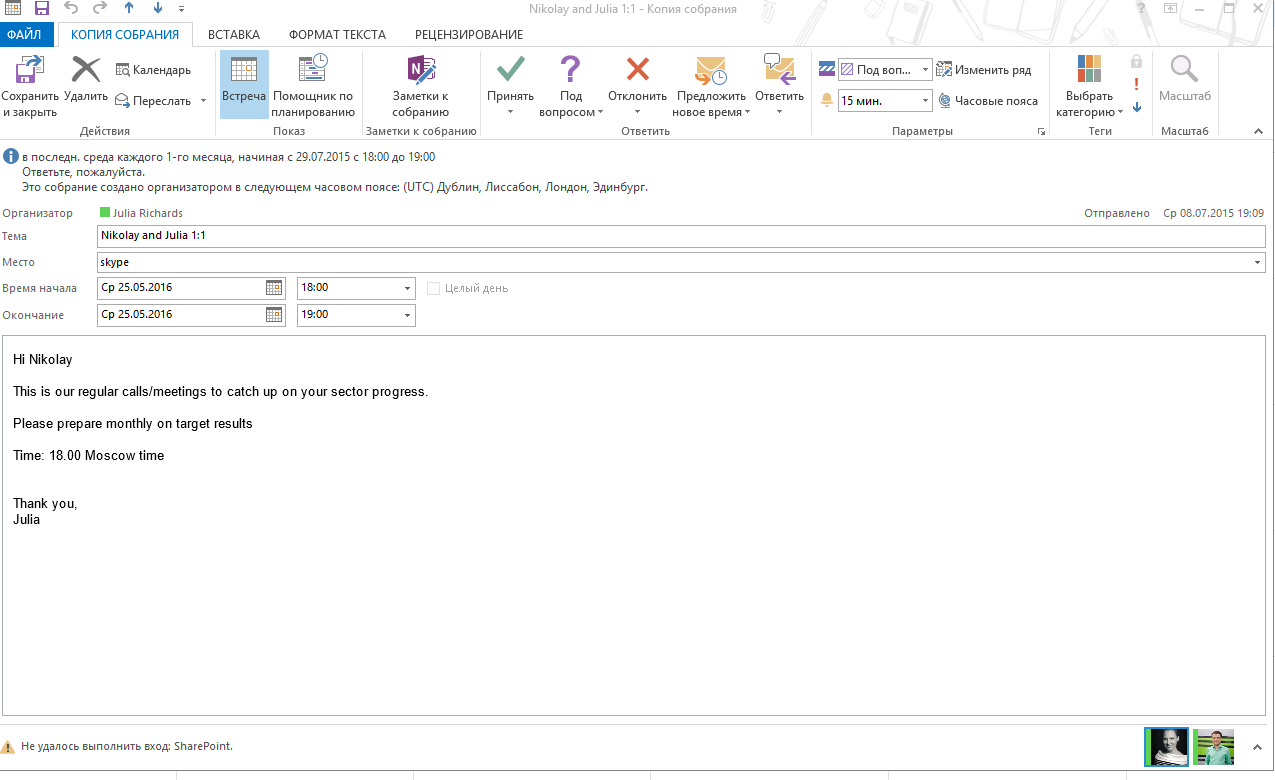Expand the Отклонить dropdown arrow
Viewport: 1275px width, 780px height.
tap(637, 111)
